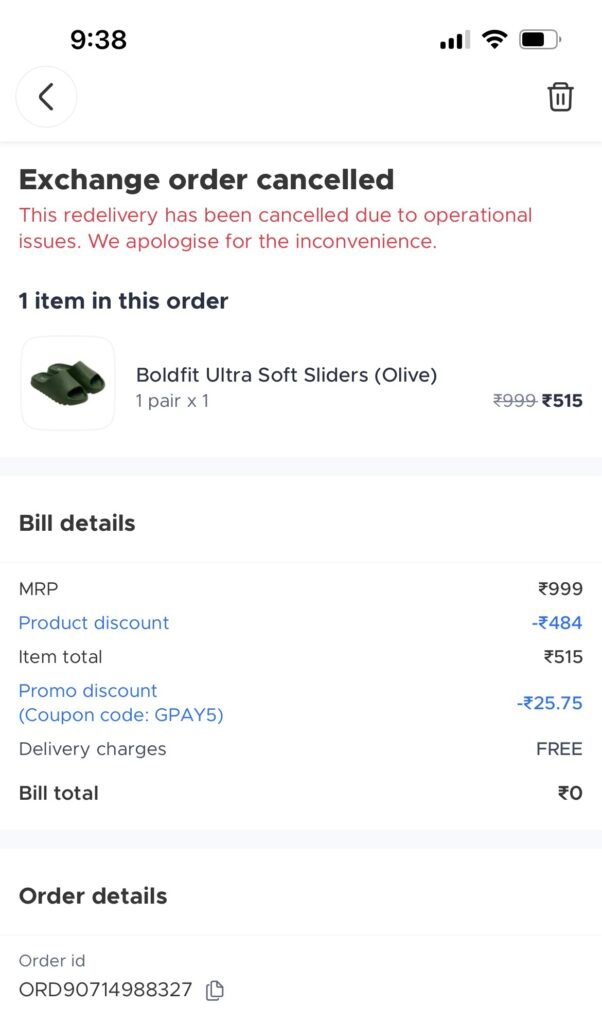
Task: Tap the 9:38 clock in status bar
Action: point(98,40)
